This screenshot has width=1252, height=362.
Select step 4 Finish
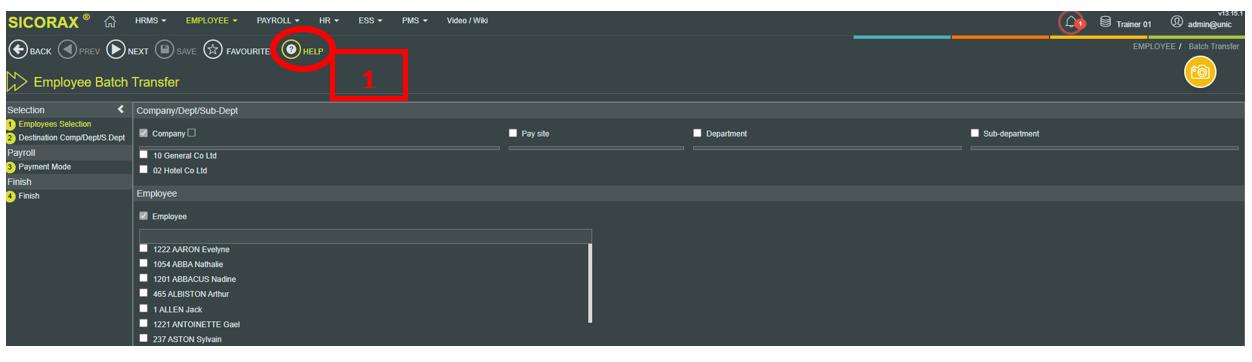click(x=29, y=196)
